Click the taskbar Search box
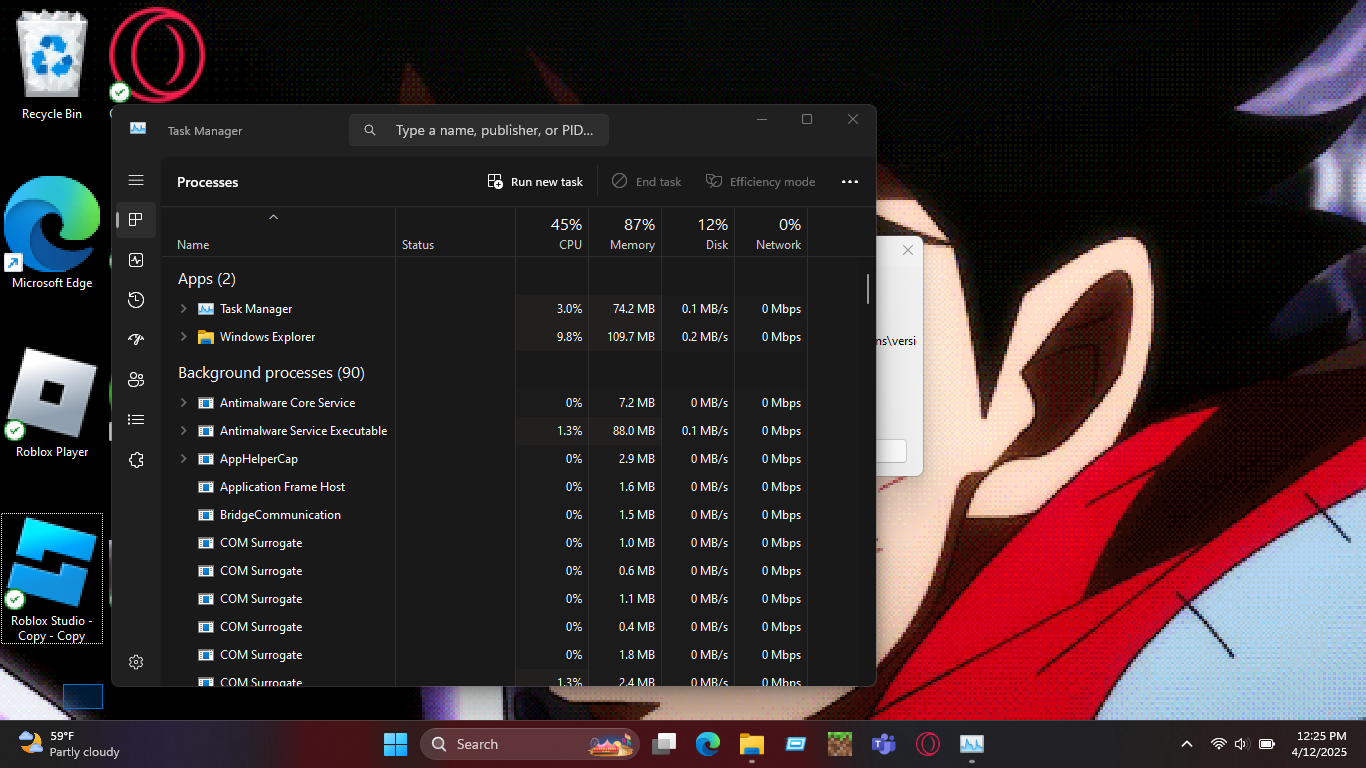 point(530,744)
